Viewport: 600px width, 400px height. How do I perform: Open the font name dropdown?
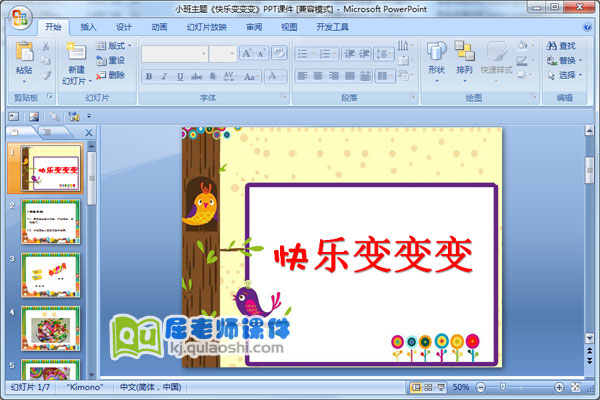[x=204, y=54]
